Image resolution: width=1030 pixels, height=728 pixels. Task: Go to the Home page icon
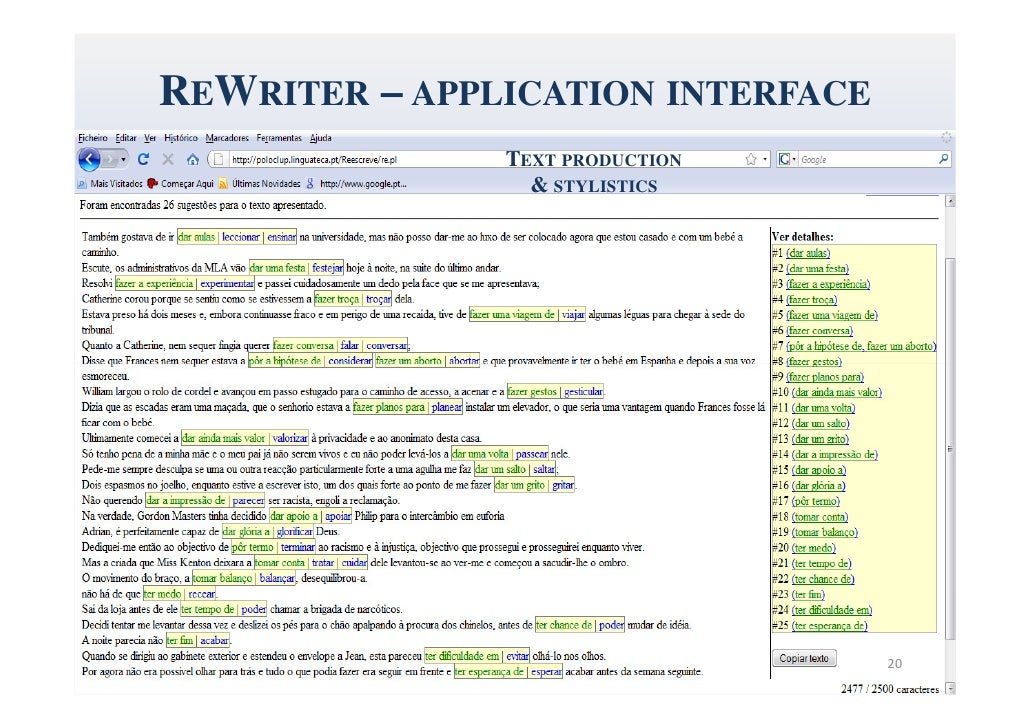pos(192,159)
